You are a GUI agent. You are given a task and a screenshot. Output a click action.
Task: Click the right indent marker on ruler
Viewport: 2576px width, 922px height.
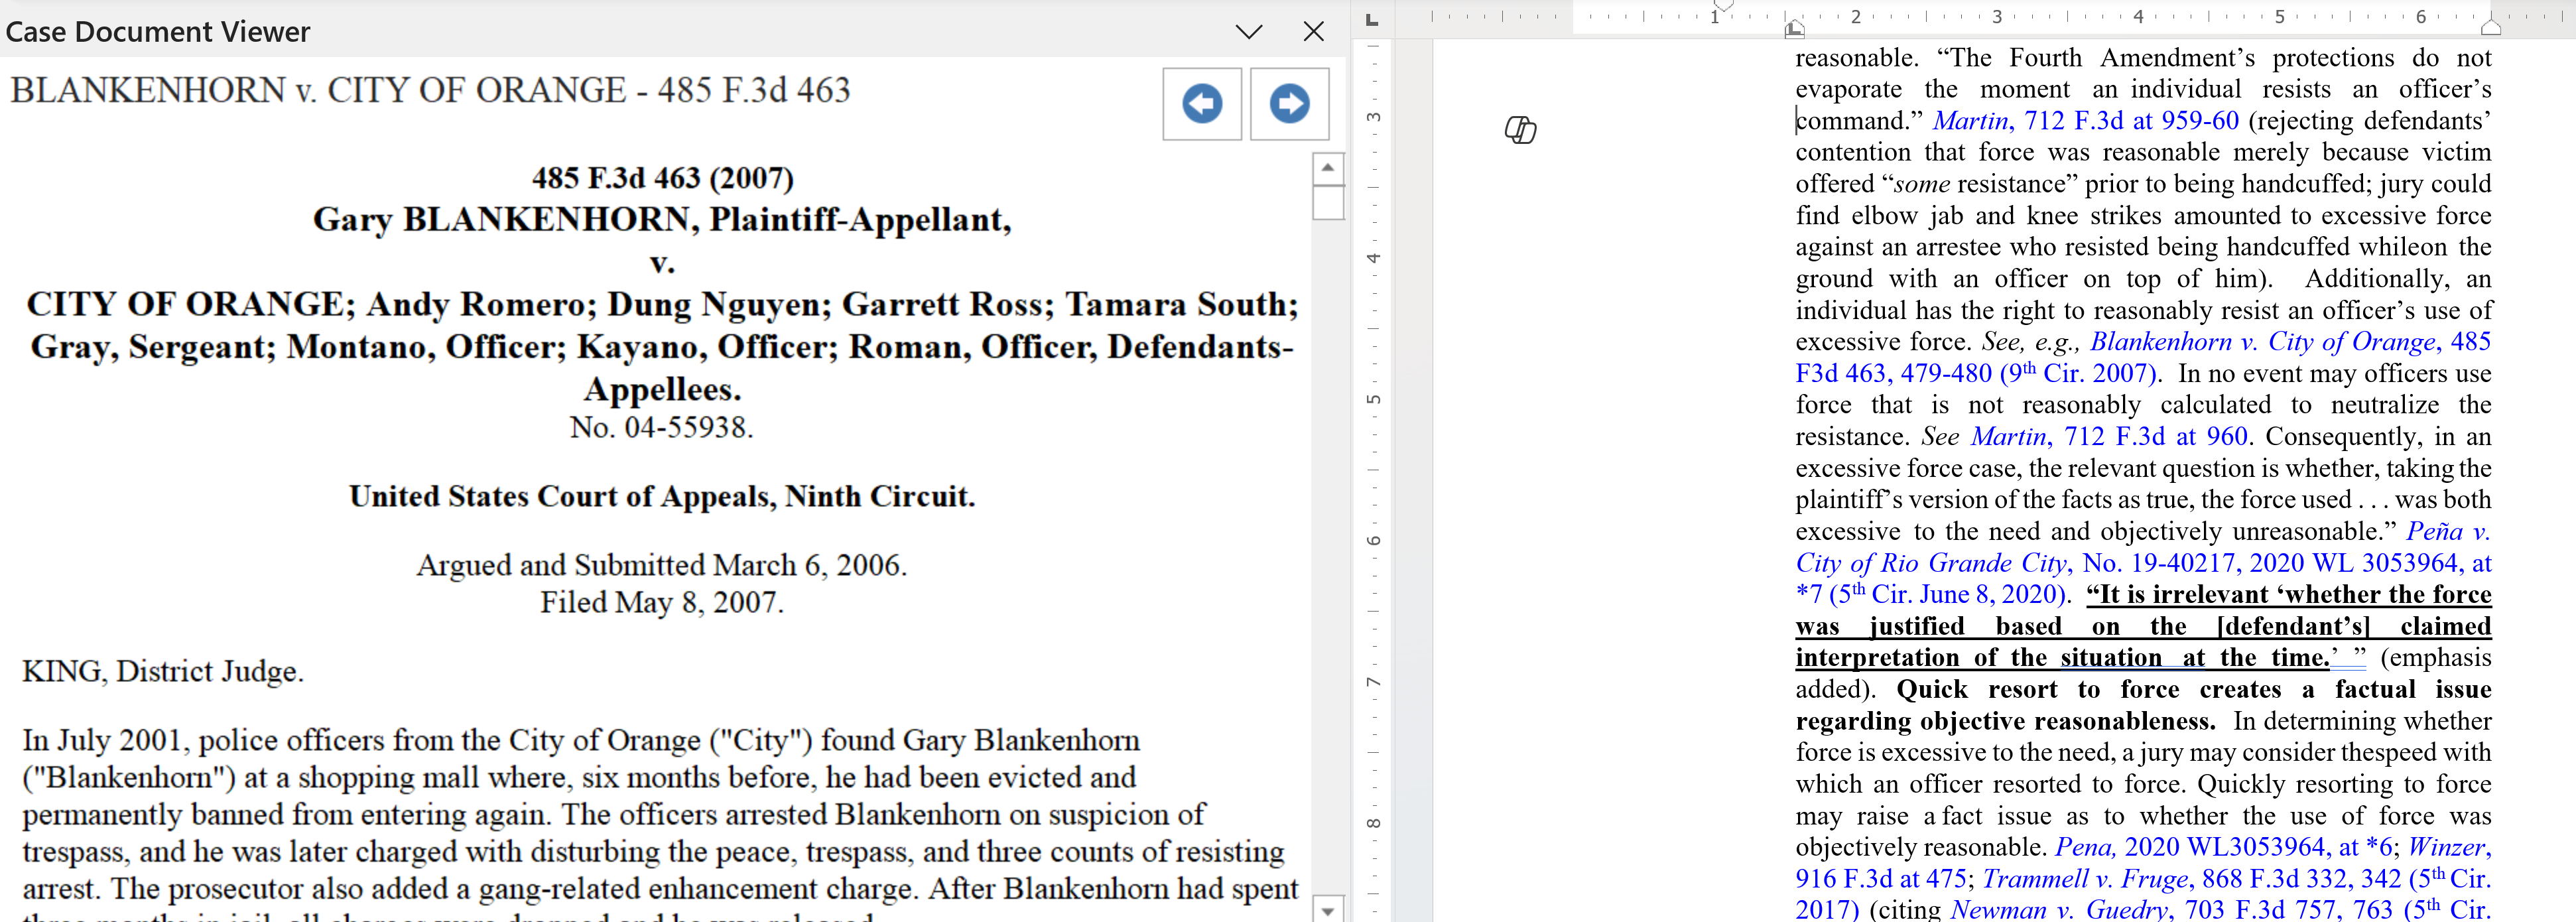pyautogui.click(x=2490, y=27)
